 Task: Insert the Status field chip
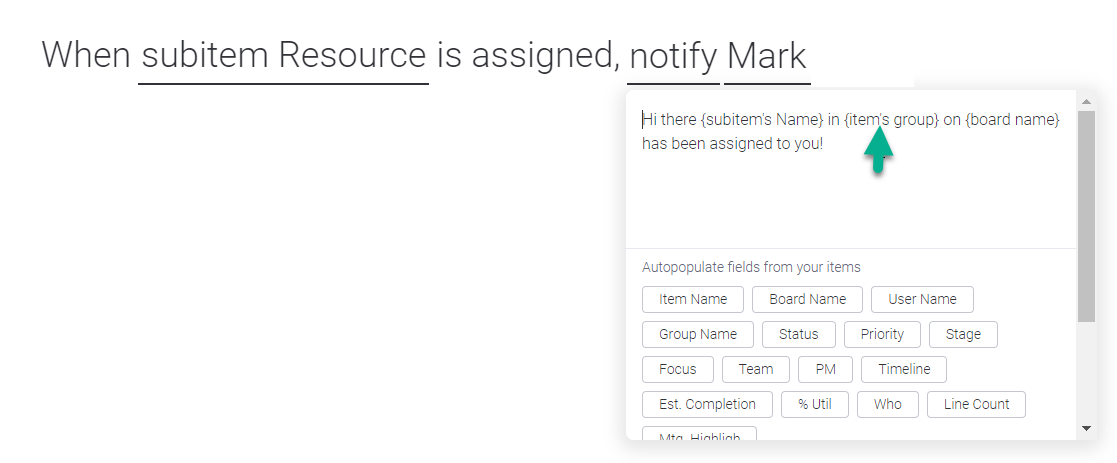pos(798,334)
